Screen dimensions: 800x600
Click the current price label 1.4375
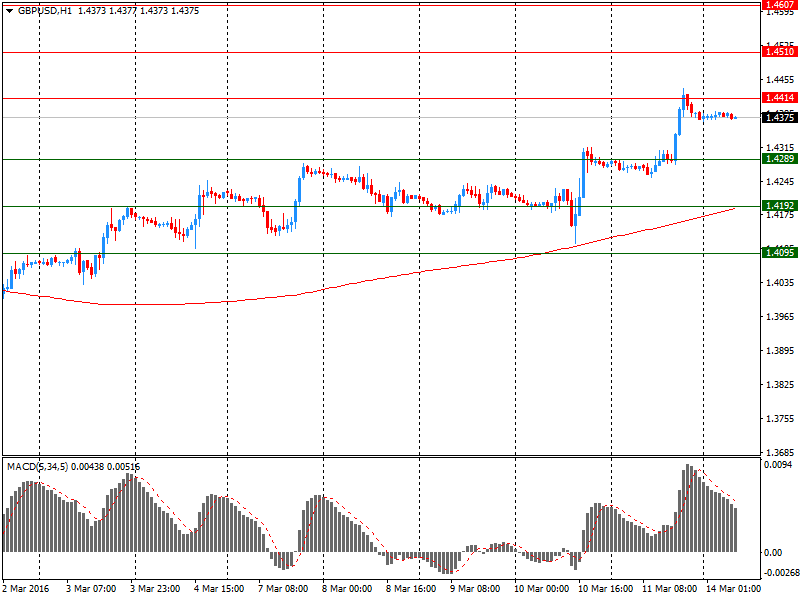pyautogui.click(x=780, y=118)
